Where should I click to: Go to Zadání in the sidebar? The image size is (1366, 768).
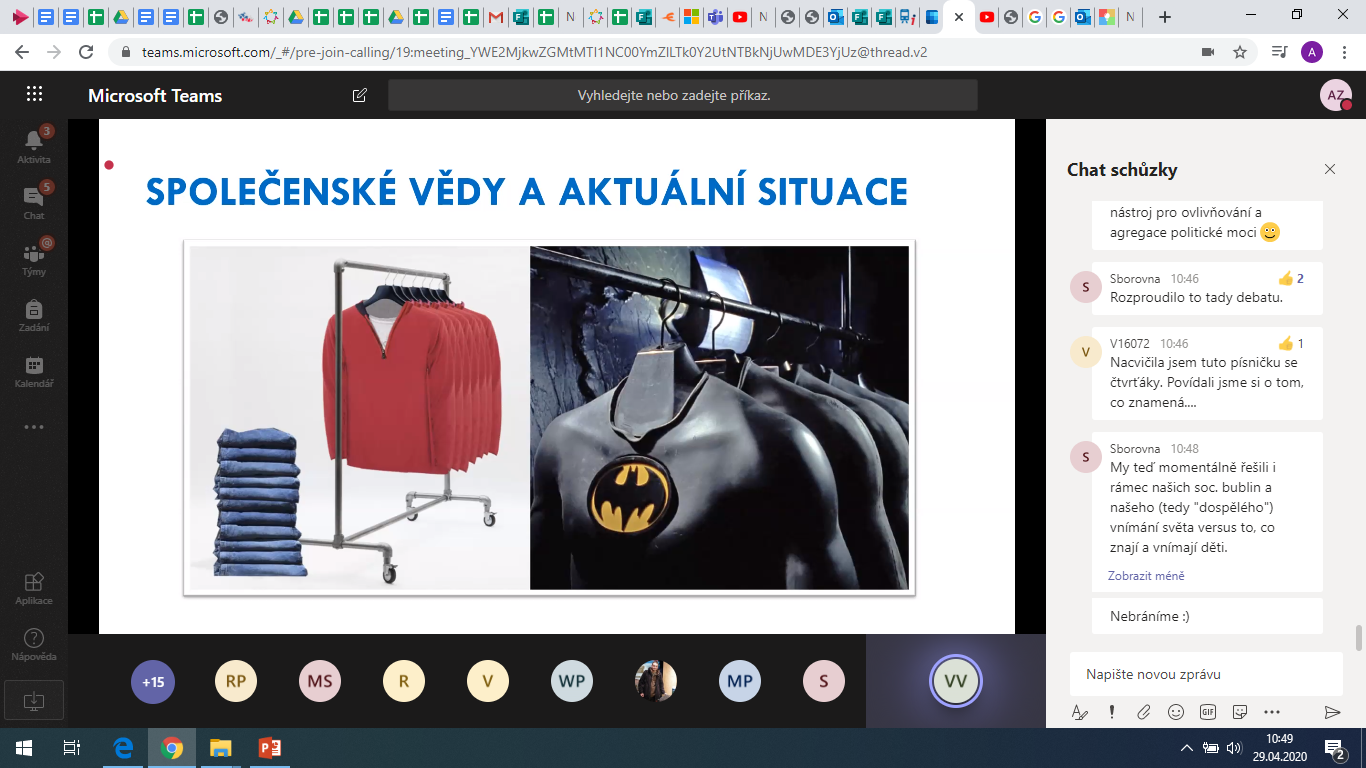34,314
